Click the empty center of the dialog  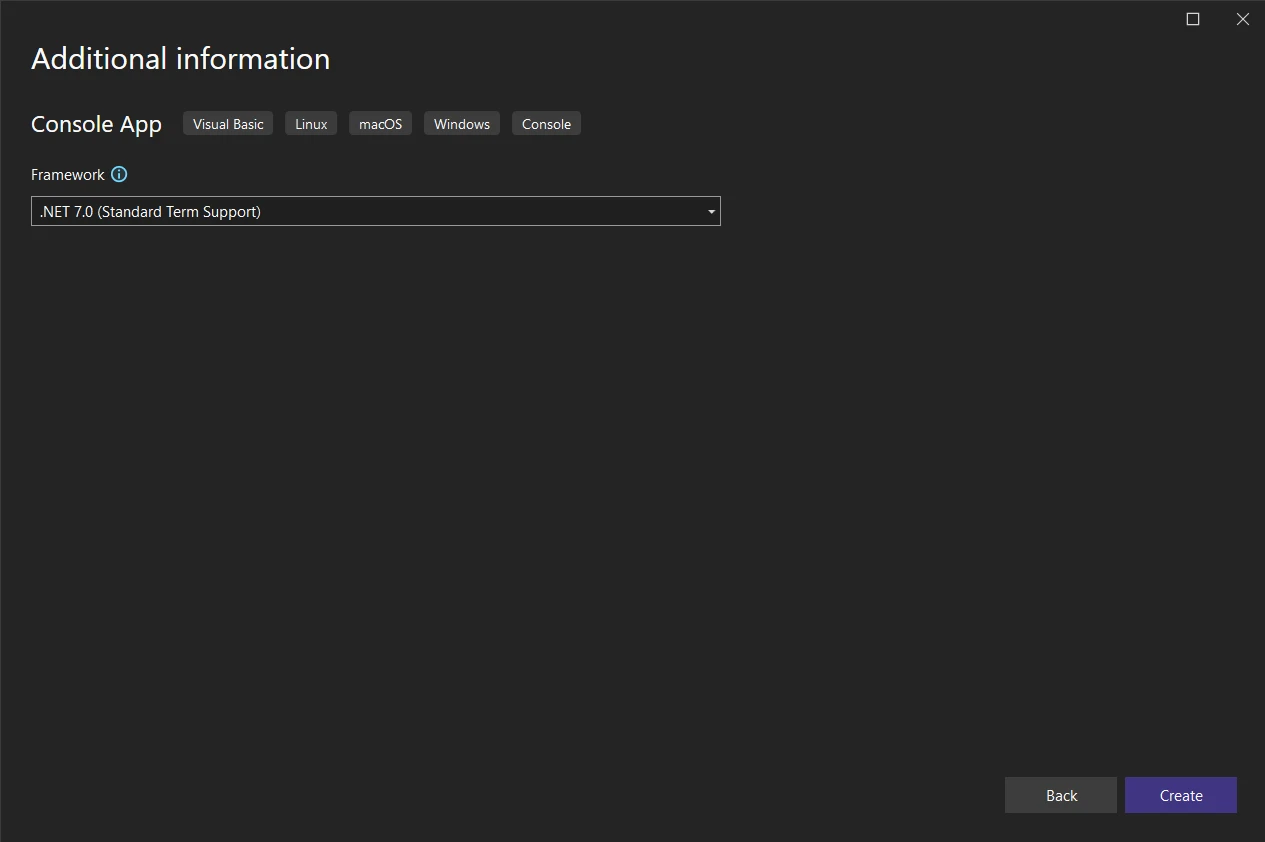pos(632,480)
